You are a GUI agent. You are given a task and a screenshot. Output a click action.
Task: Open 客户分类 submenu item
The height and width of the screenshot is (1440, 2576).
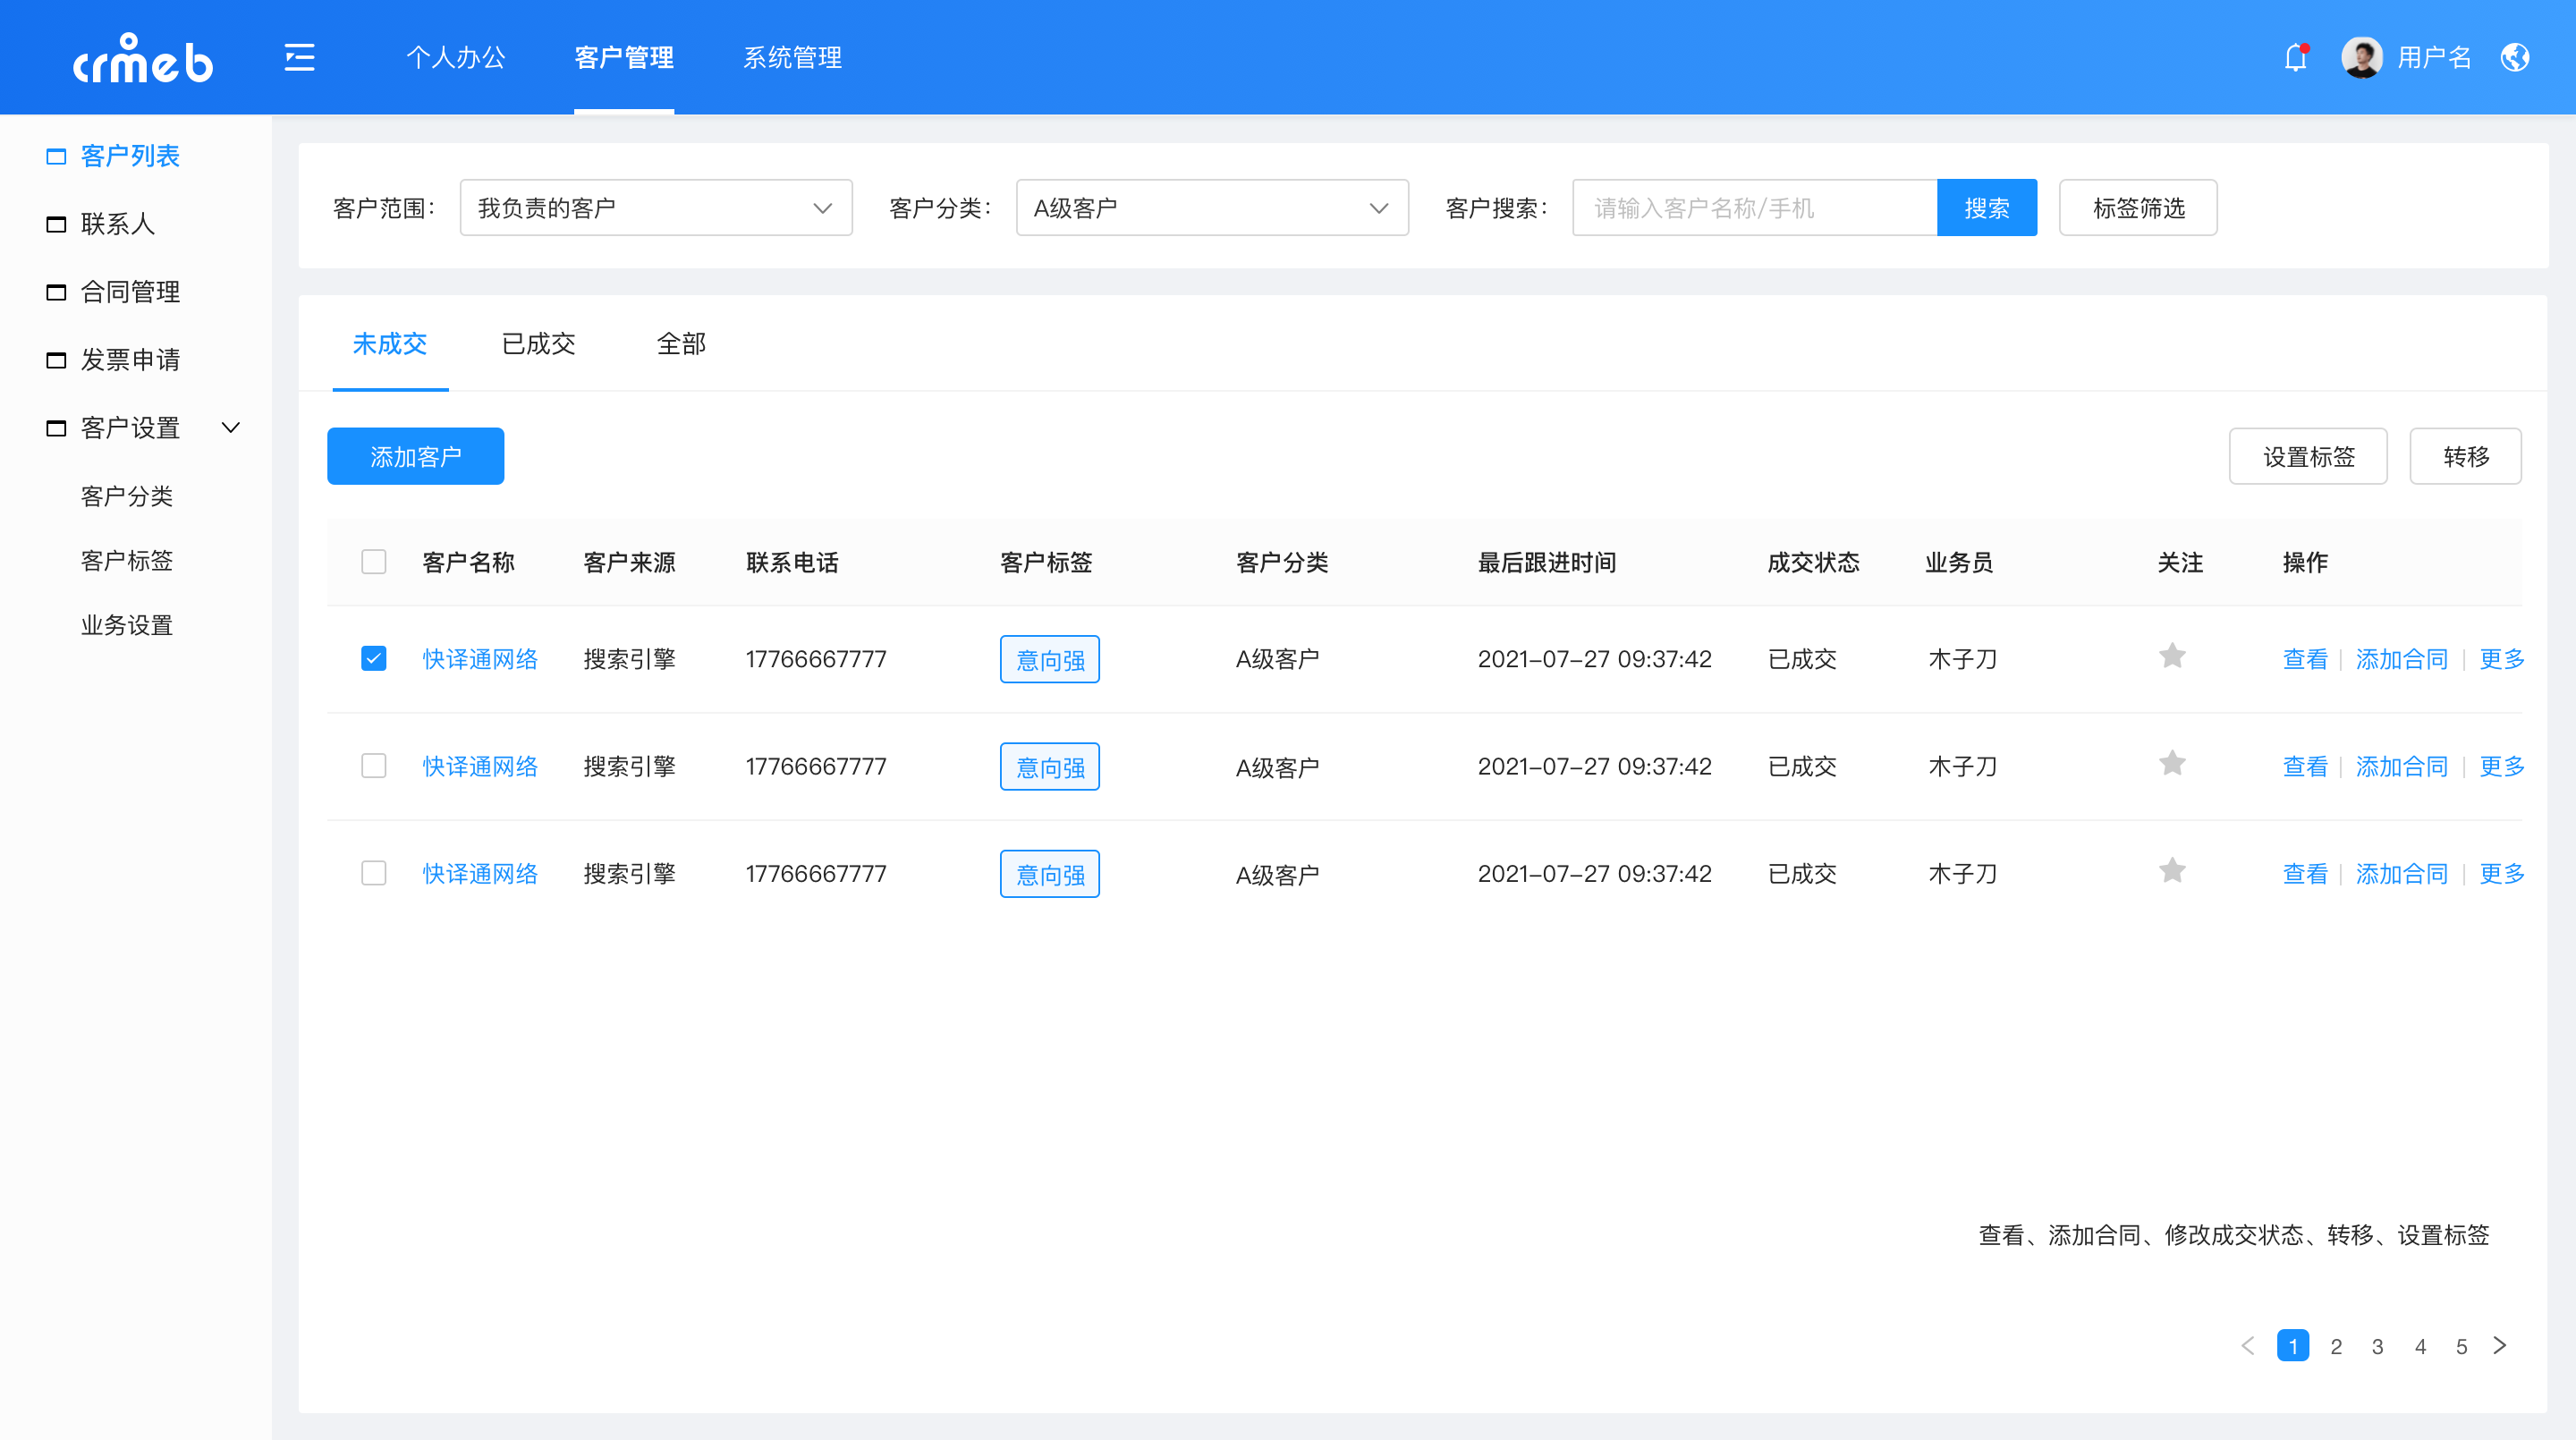(x=127, y=496)
